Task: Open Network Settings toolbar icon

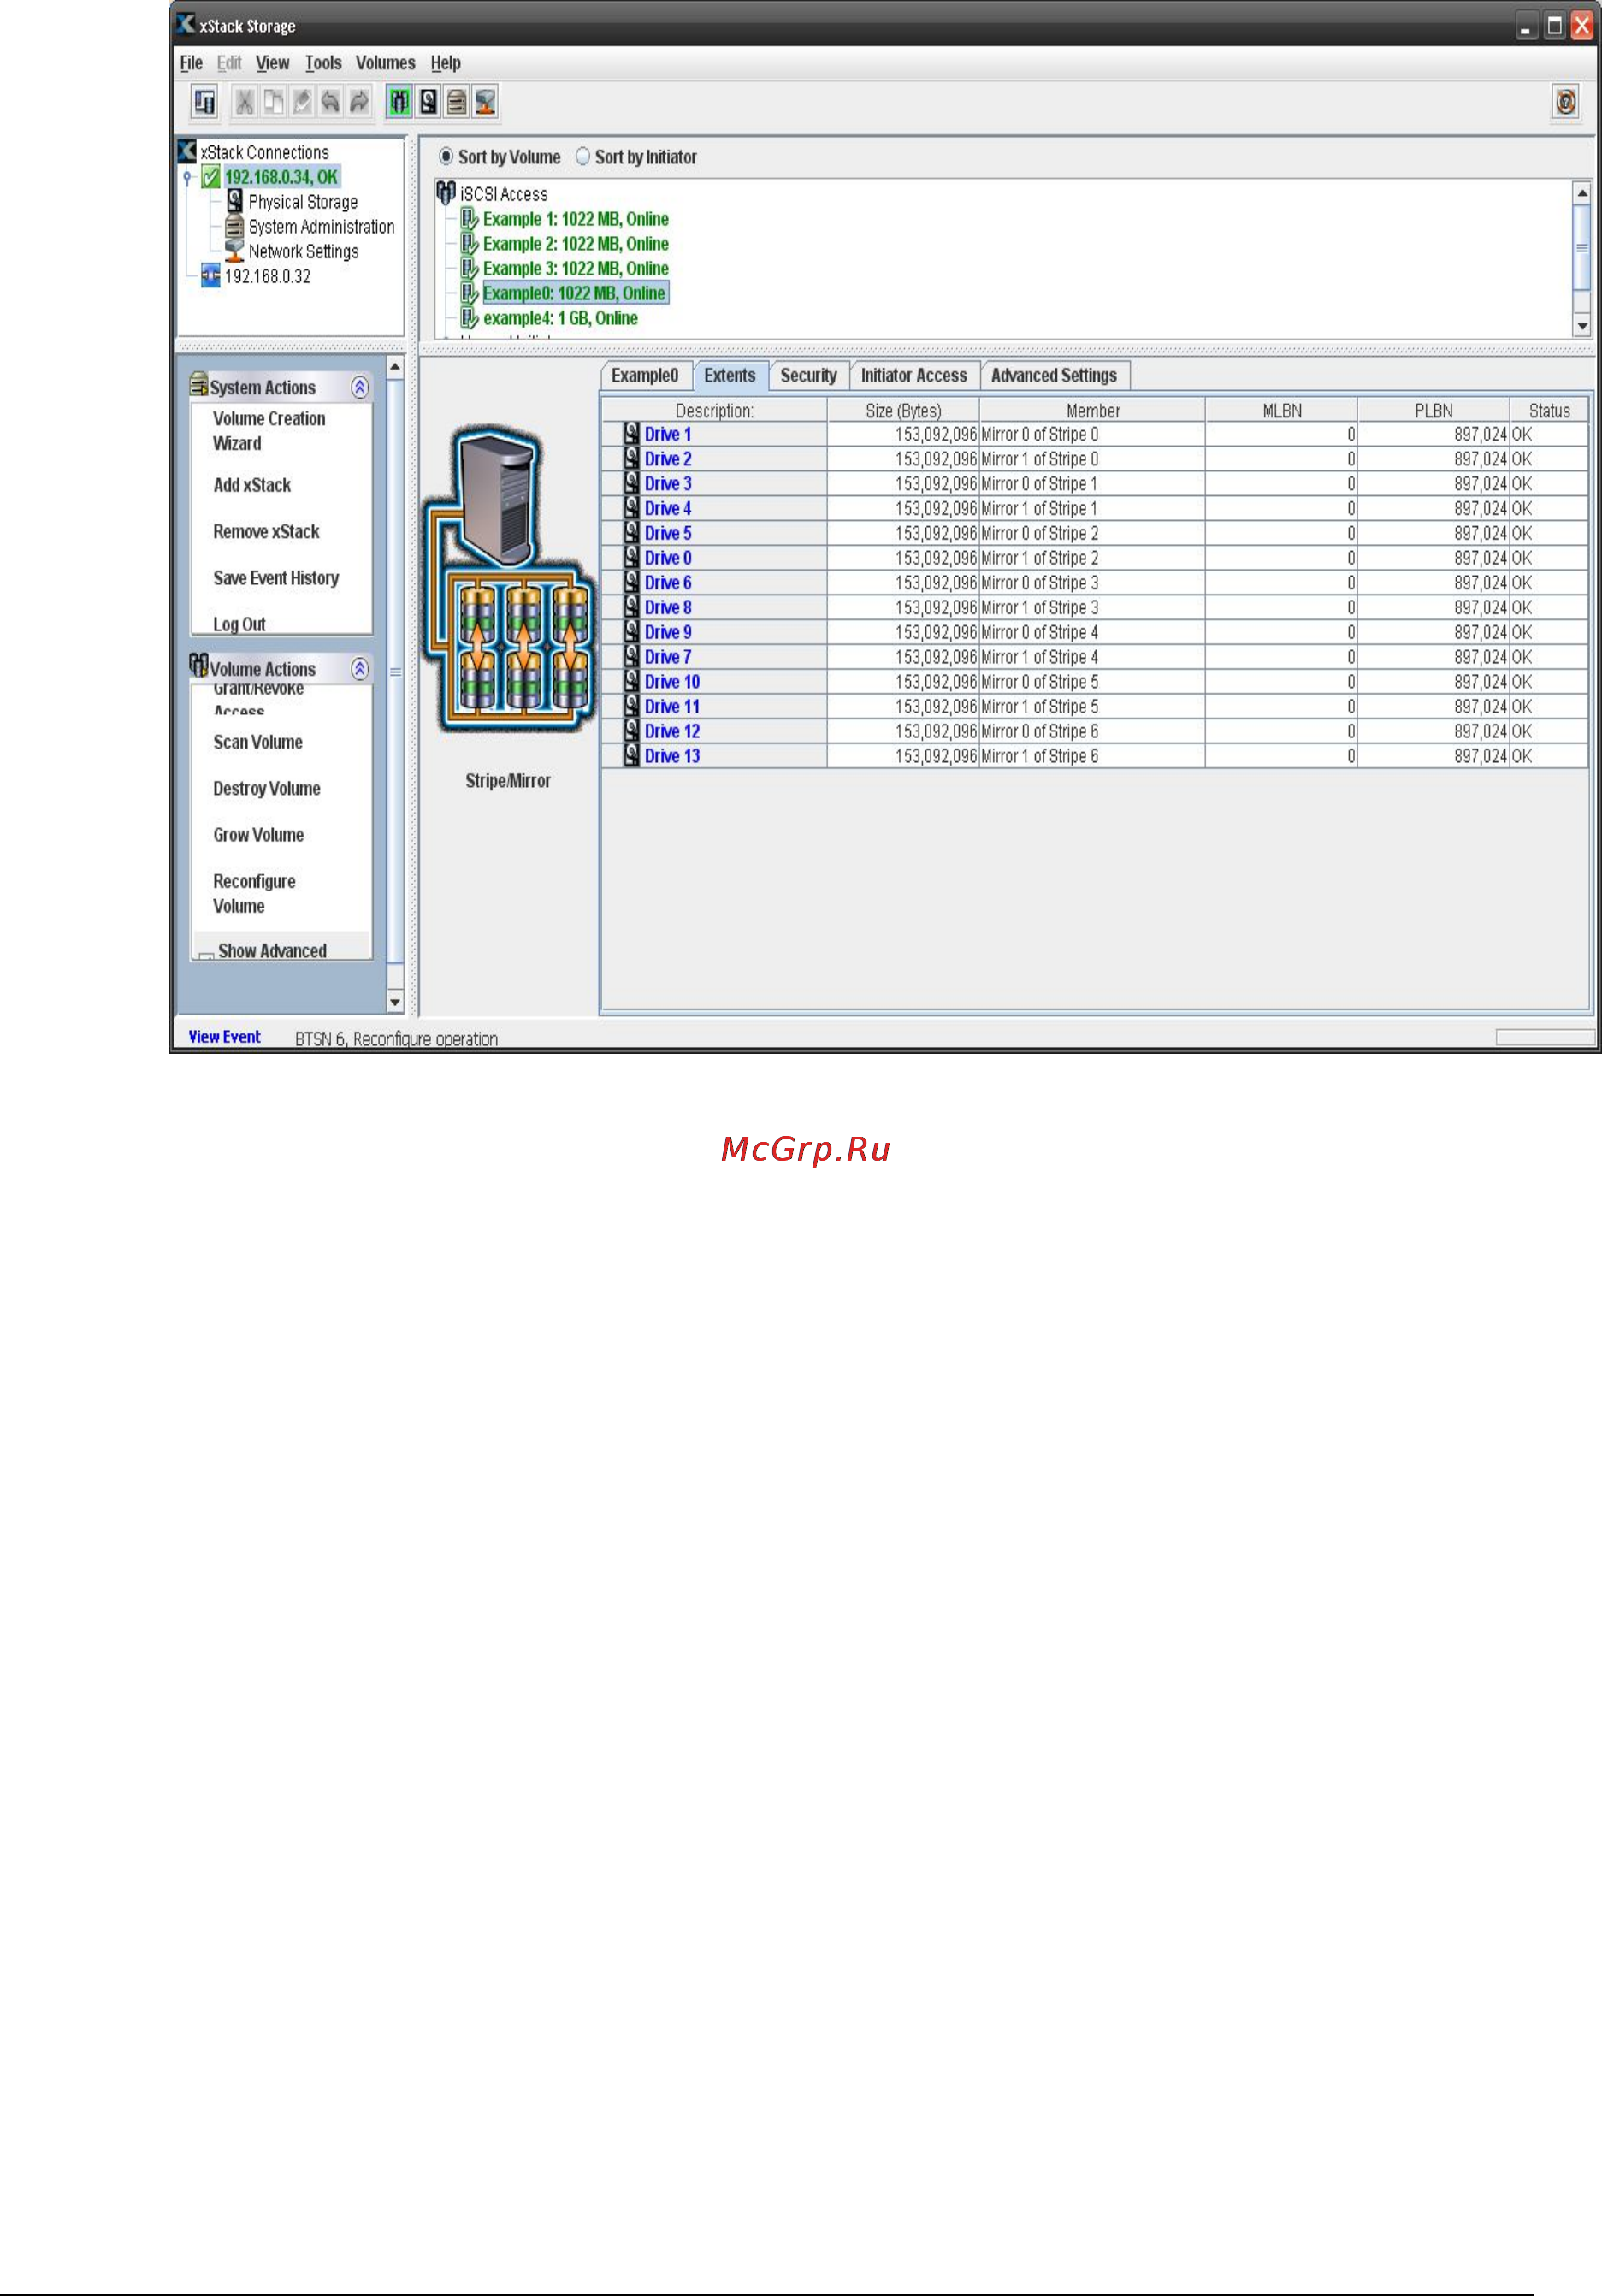Action: (x=485, y=102)
